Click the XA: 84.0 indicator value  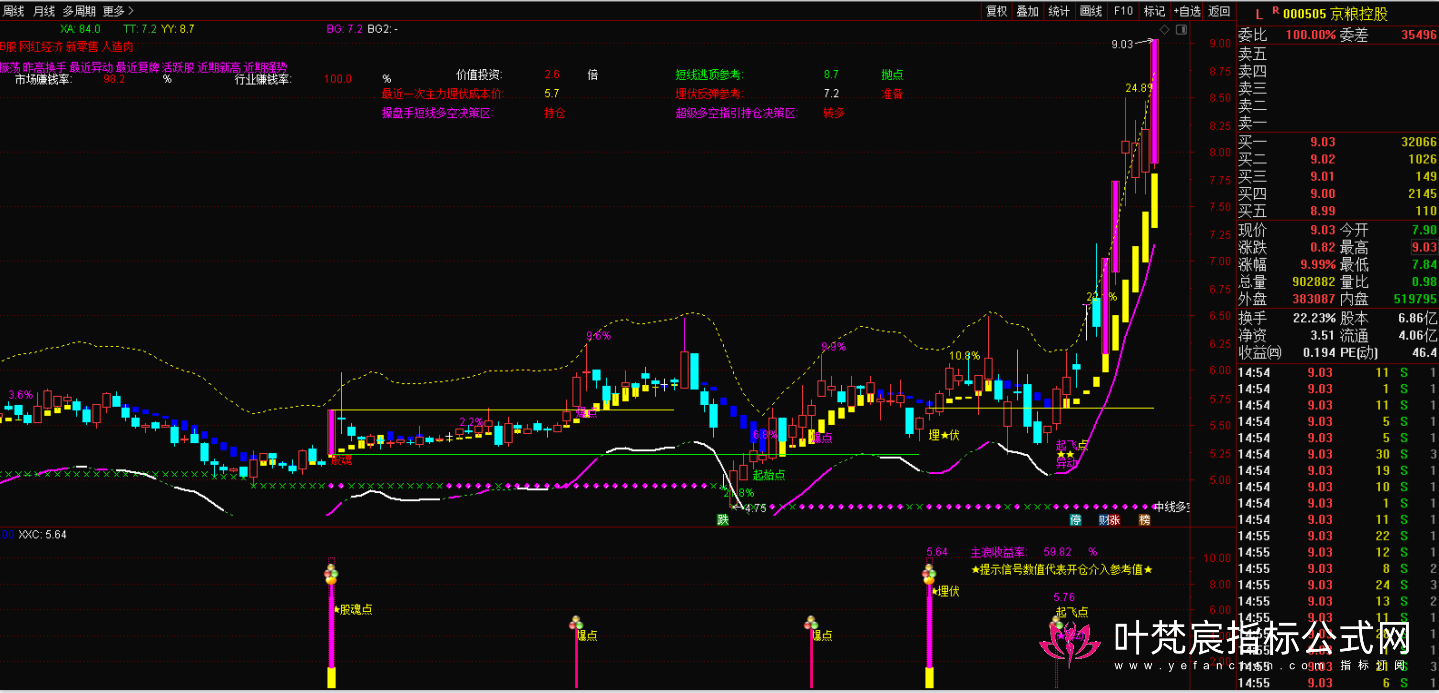click(x=80, y=29)
